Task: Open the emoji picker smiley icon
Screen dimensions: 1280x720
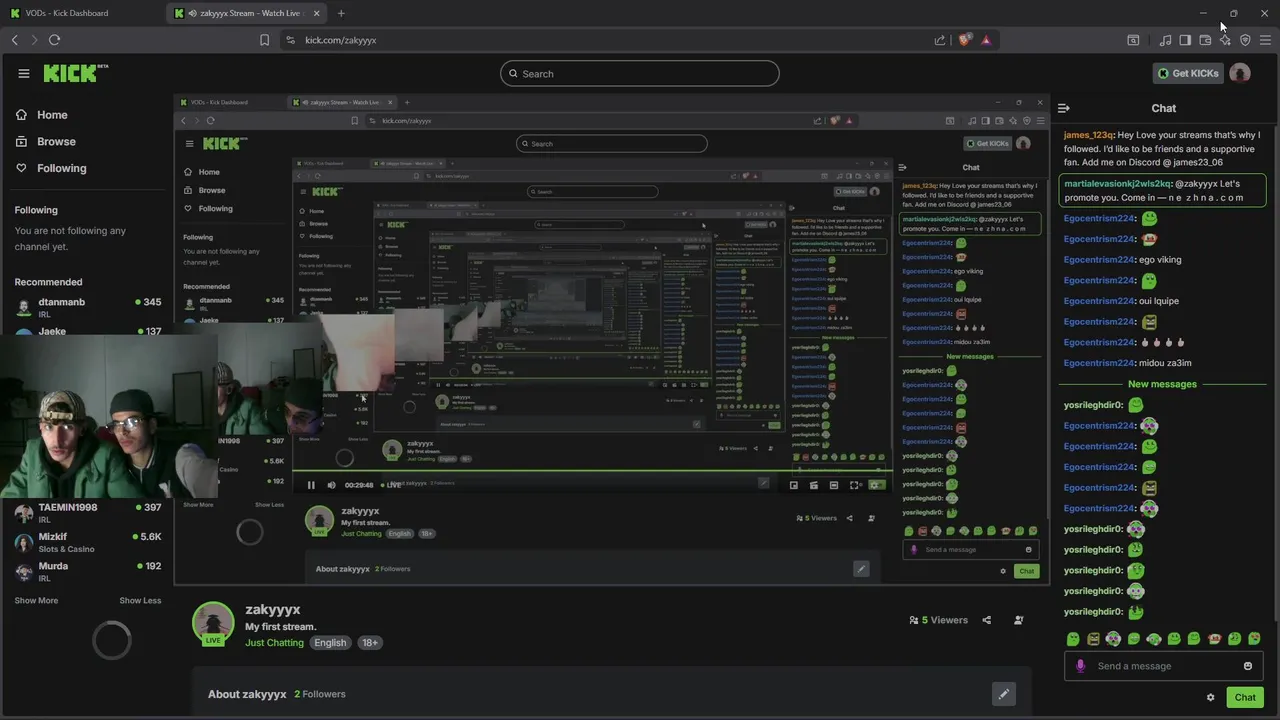Action: [1248, 666]
